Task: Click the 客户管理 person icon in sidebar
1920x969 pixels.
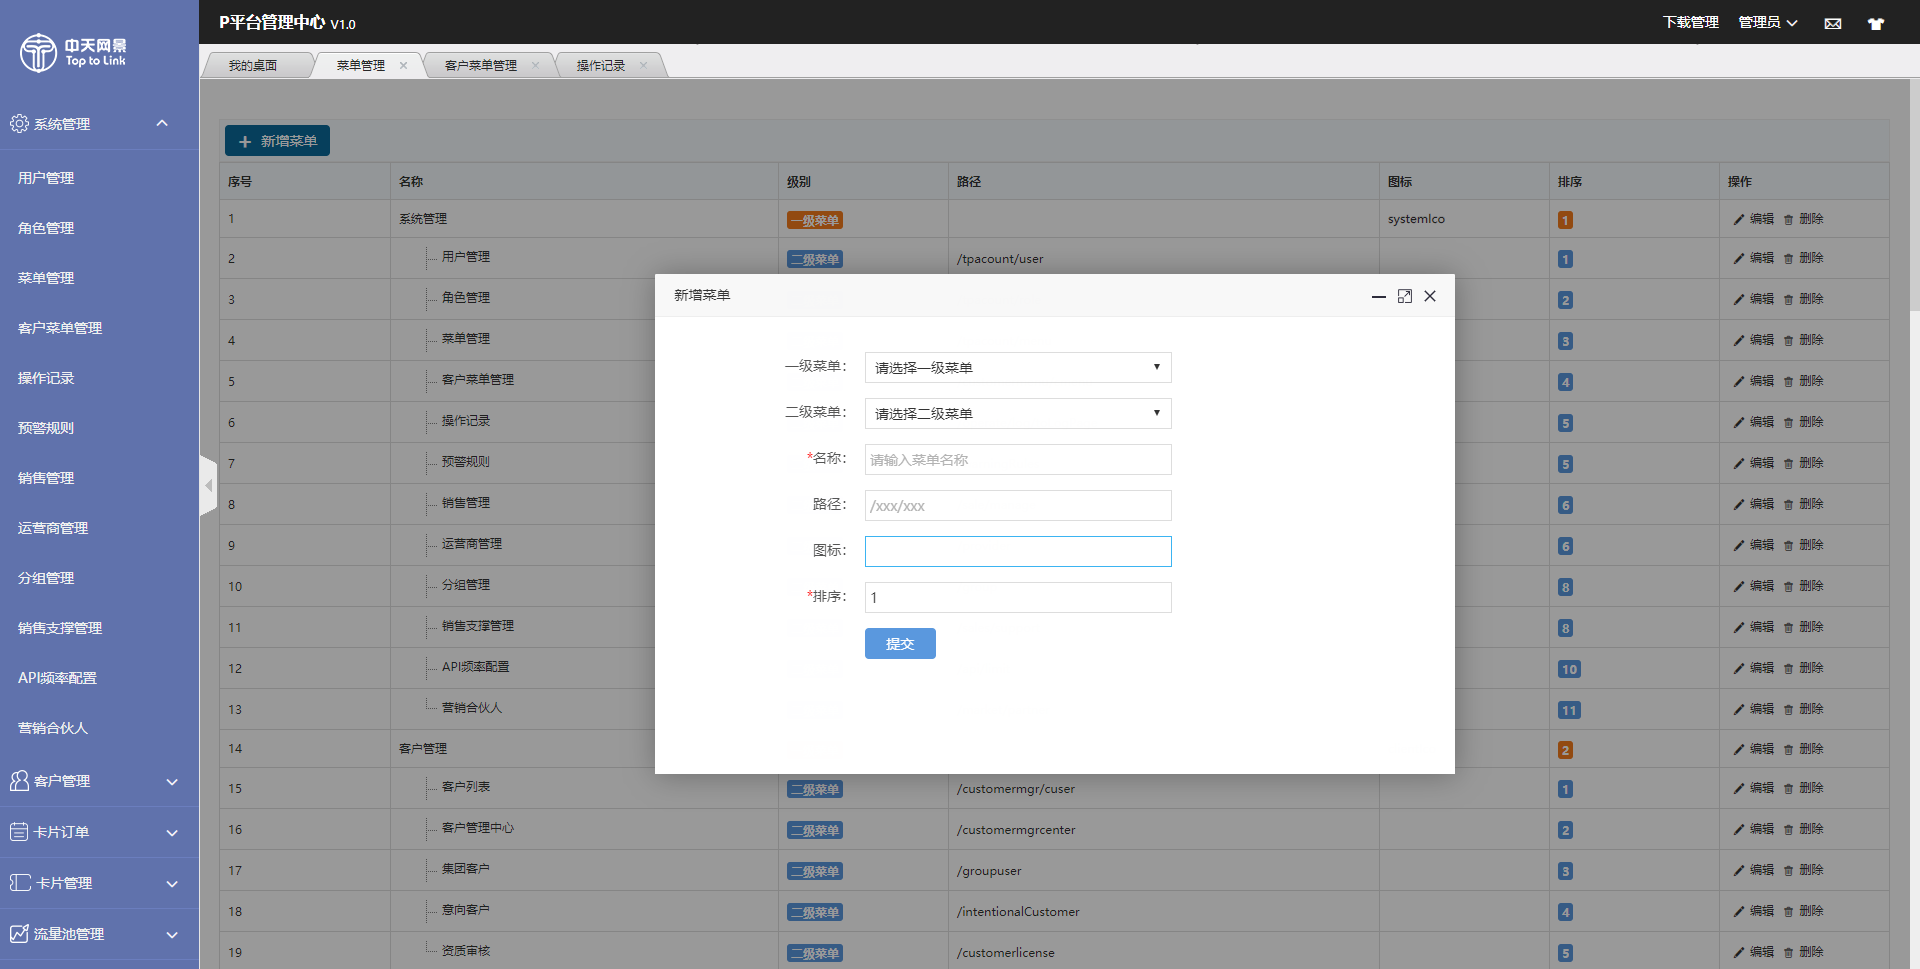Action: [x=19, y=780]
